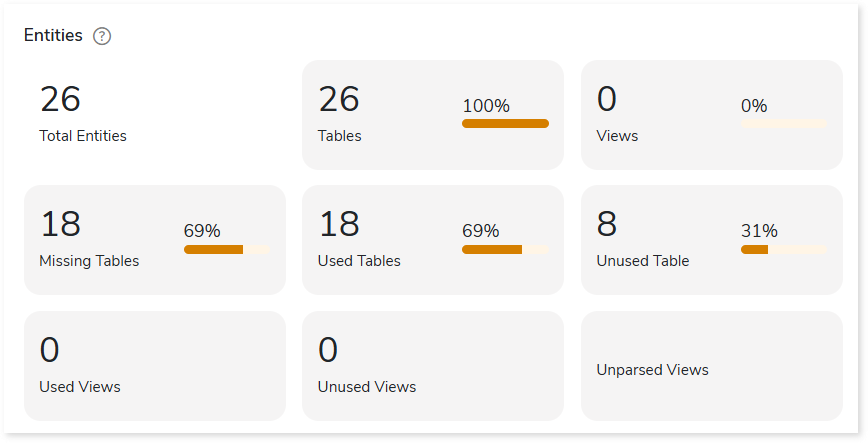Select the Unused Views card
Screen dimensions: 868x443
433,365
